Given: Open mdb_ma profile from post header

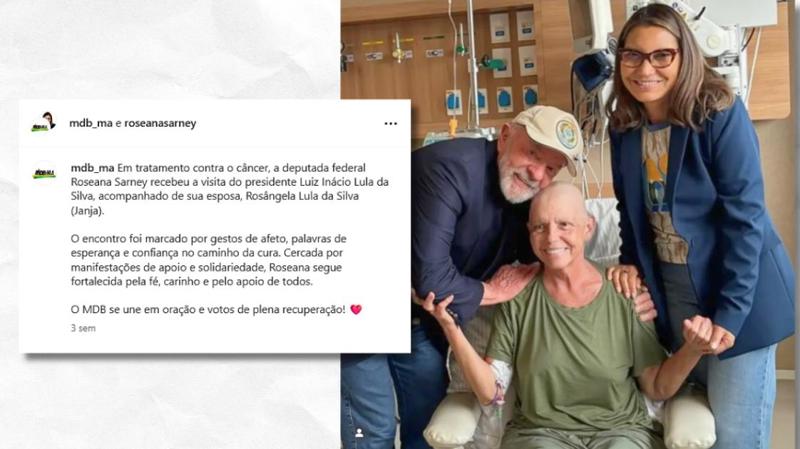Looking at the screenshot, I should 91,123.
